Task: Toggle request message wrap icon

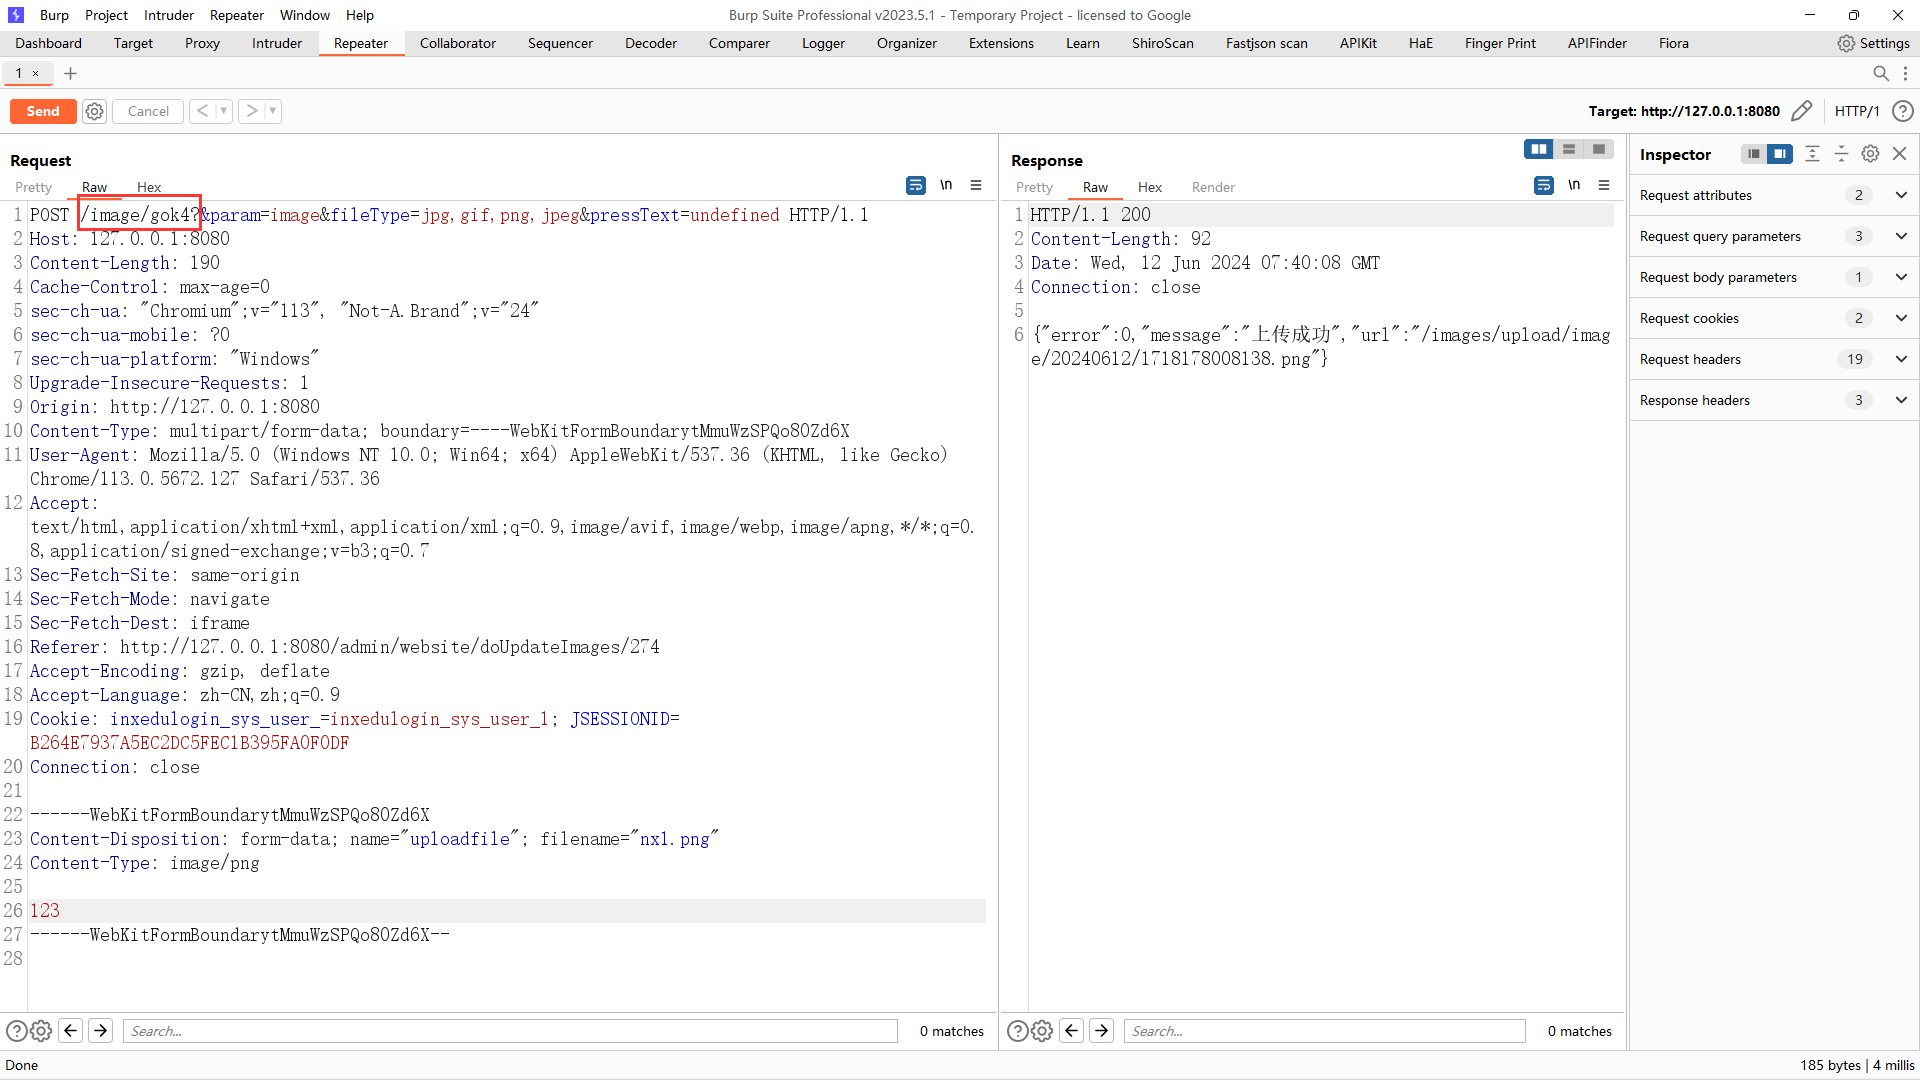Action: (x=915, y=185)
